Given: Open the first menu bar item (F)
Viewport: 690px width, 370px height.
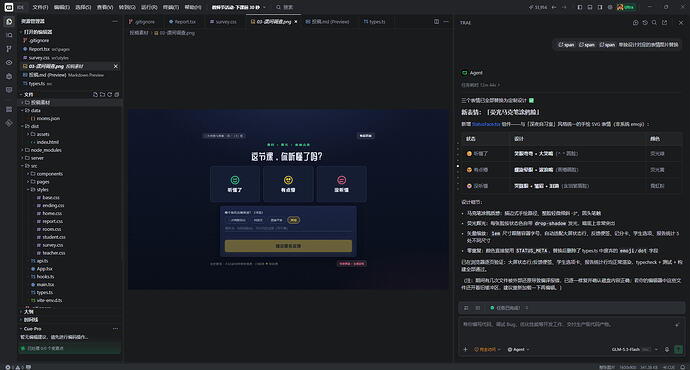Looking at the screenshot, I should tap(40, 7).
